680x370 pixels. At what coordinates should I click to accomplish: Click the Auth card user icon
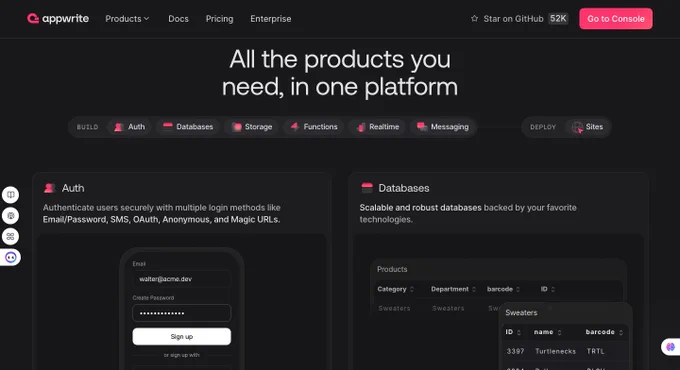coord(49,188)
